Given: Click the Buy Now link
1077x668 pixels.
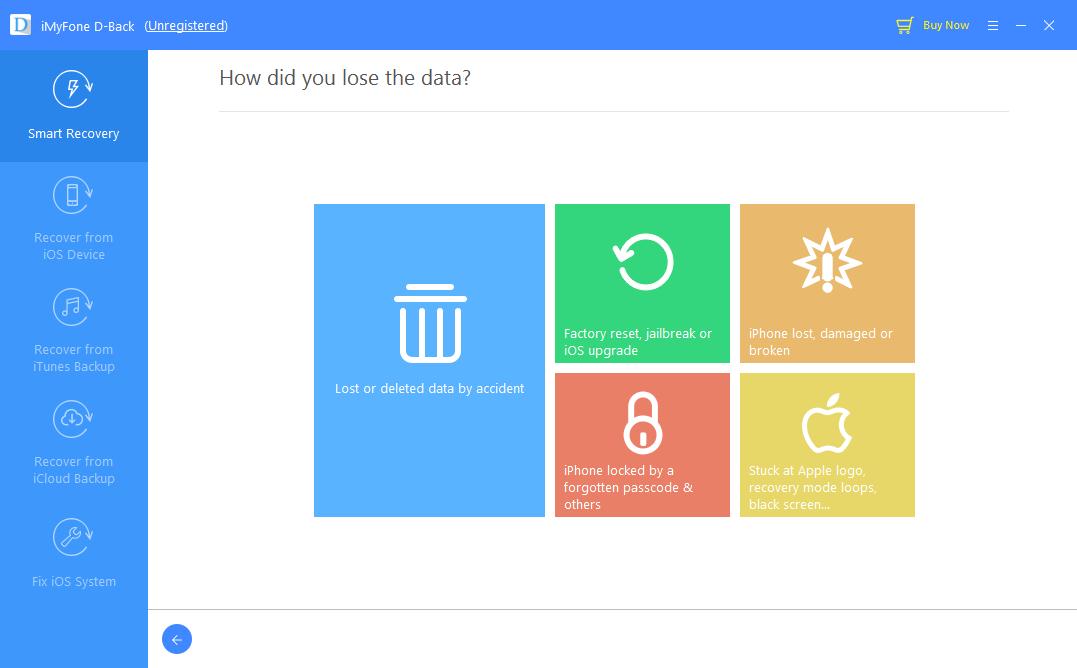Looking at the screenshot, I should (x=946, y=25).
